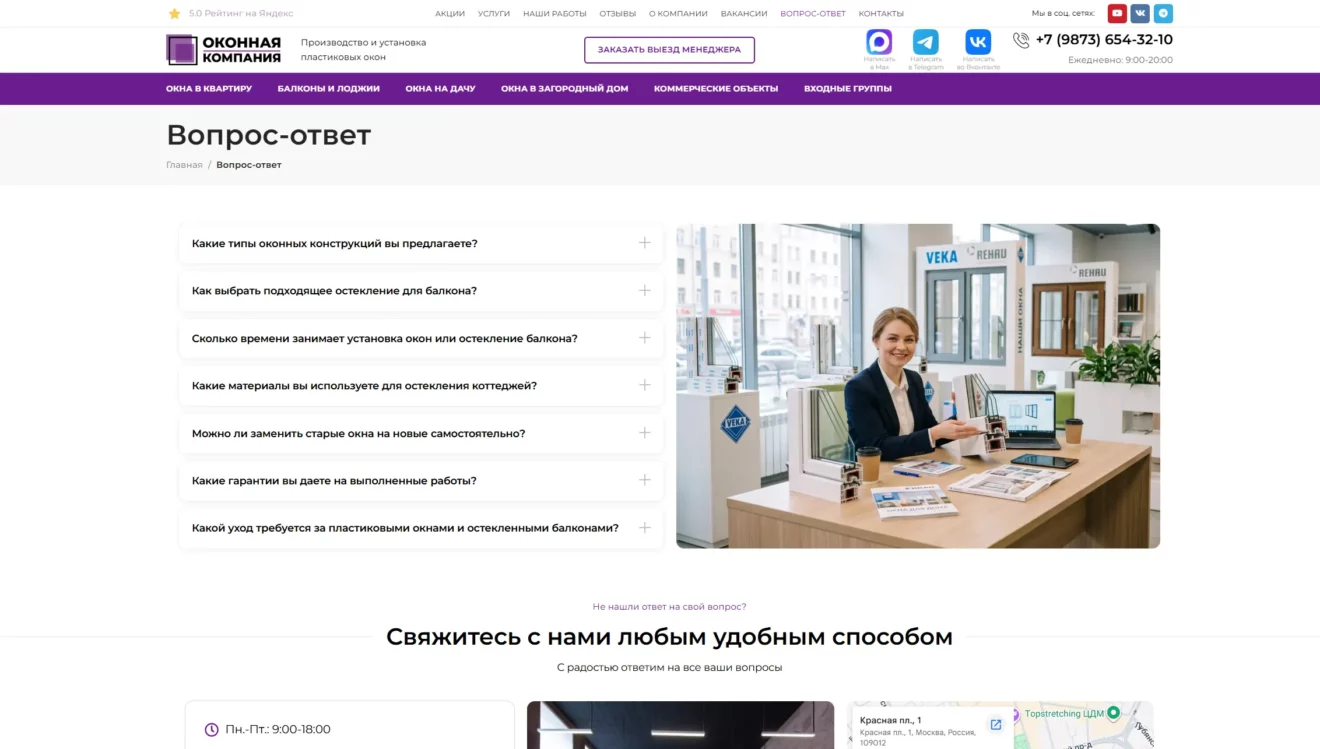Expand question about cottage glazing materials
Viewport: 1320px width, 749px height.
pos(421,386)
